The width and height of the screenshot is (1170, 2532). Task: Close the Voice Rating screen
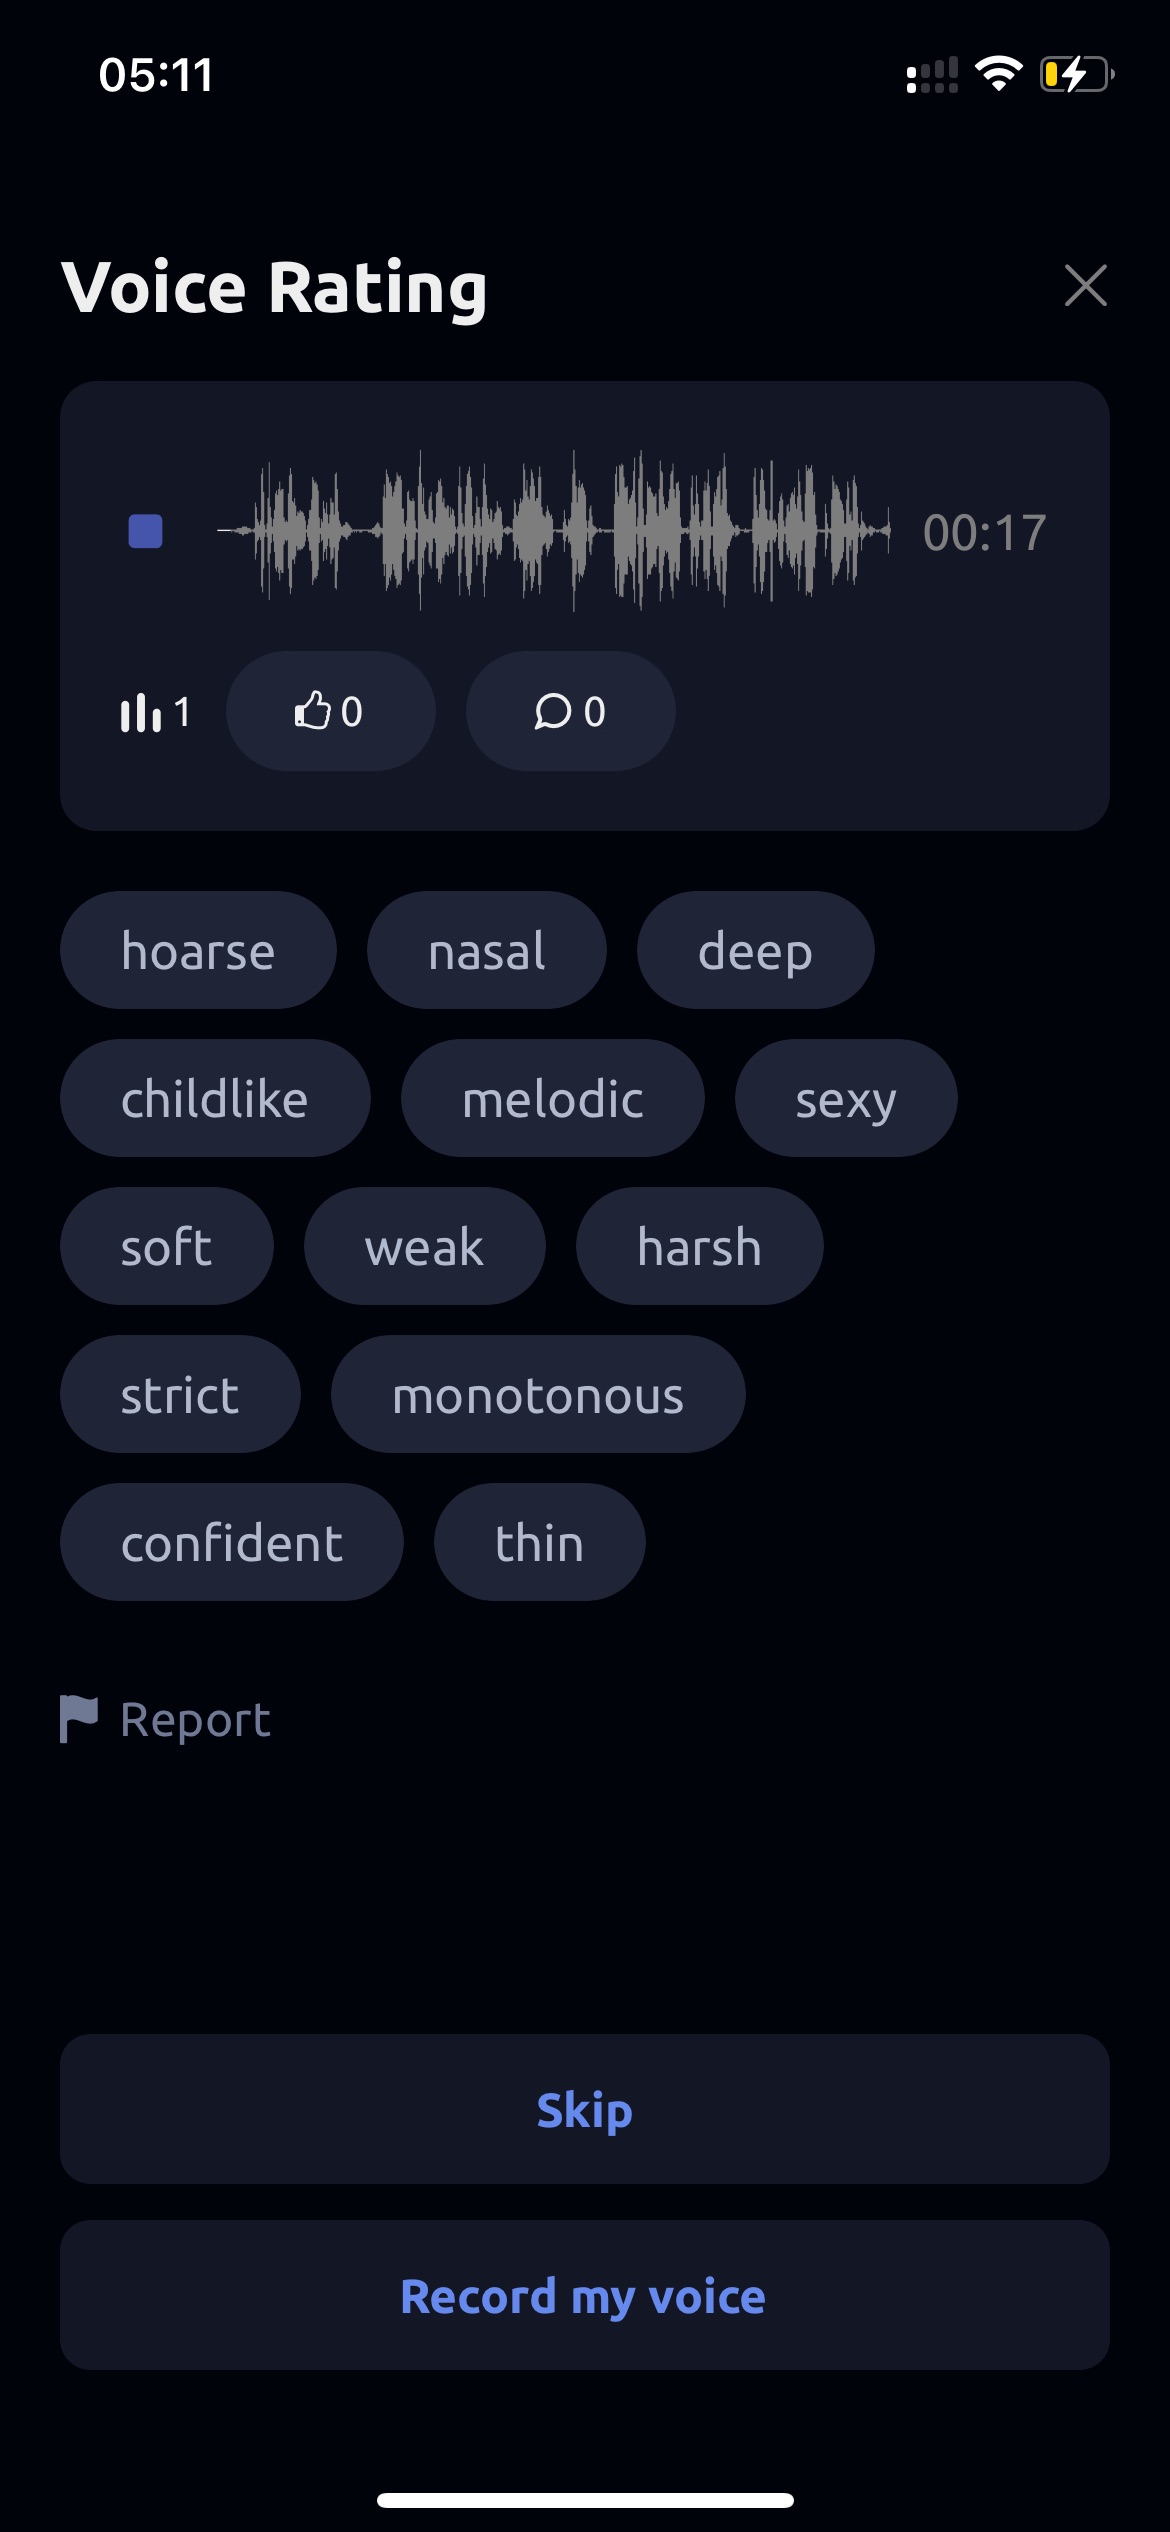[1085, 286]
